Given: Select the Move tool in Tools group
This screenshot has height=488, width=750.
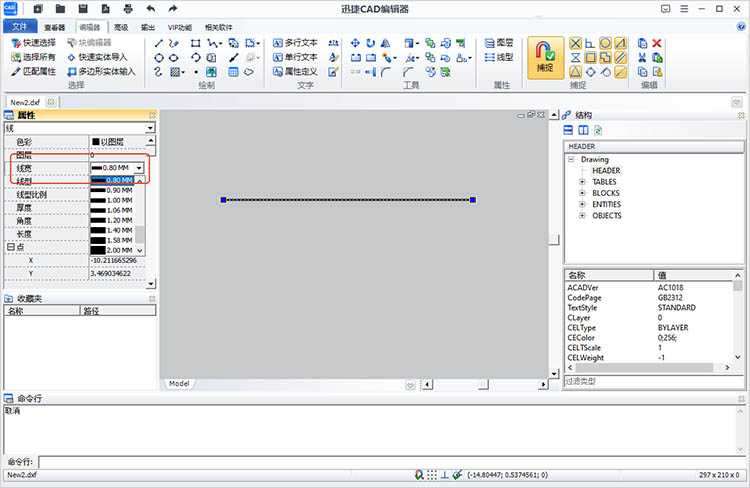Looking at the screenshot, I should tap(355, 44).
